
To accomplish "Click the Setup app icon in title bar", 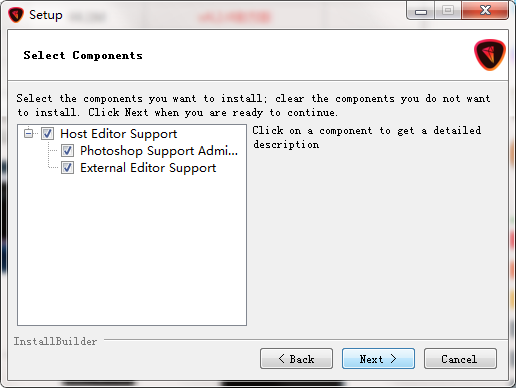I will 16,15.
